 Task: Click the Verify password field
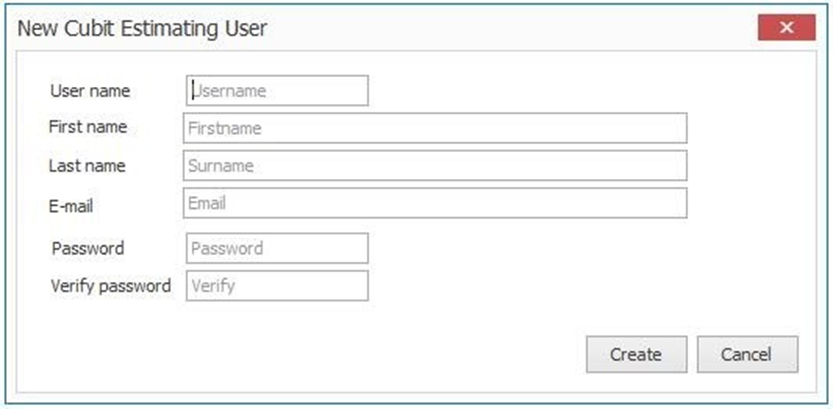tap(277, 286)
